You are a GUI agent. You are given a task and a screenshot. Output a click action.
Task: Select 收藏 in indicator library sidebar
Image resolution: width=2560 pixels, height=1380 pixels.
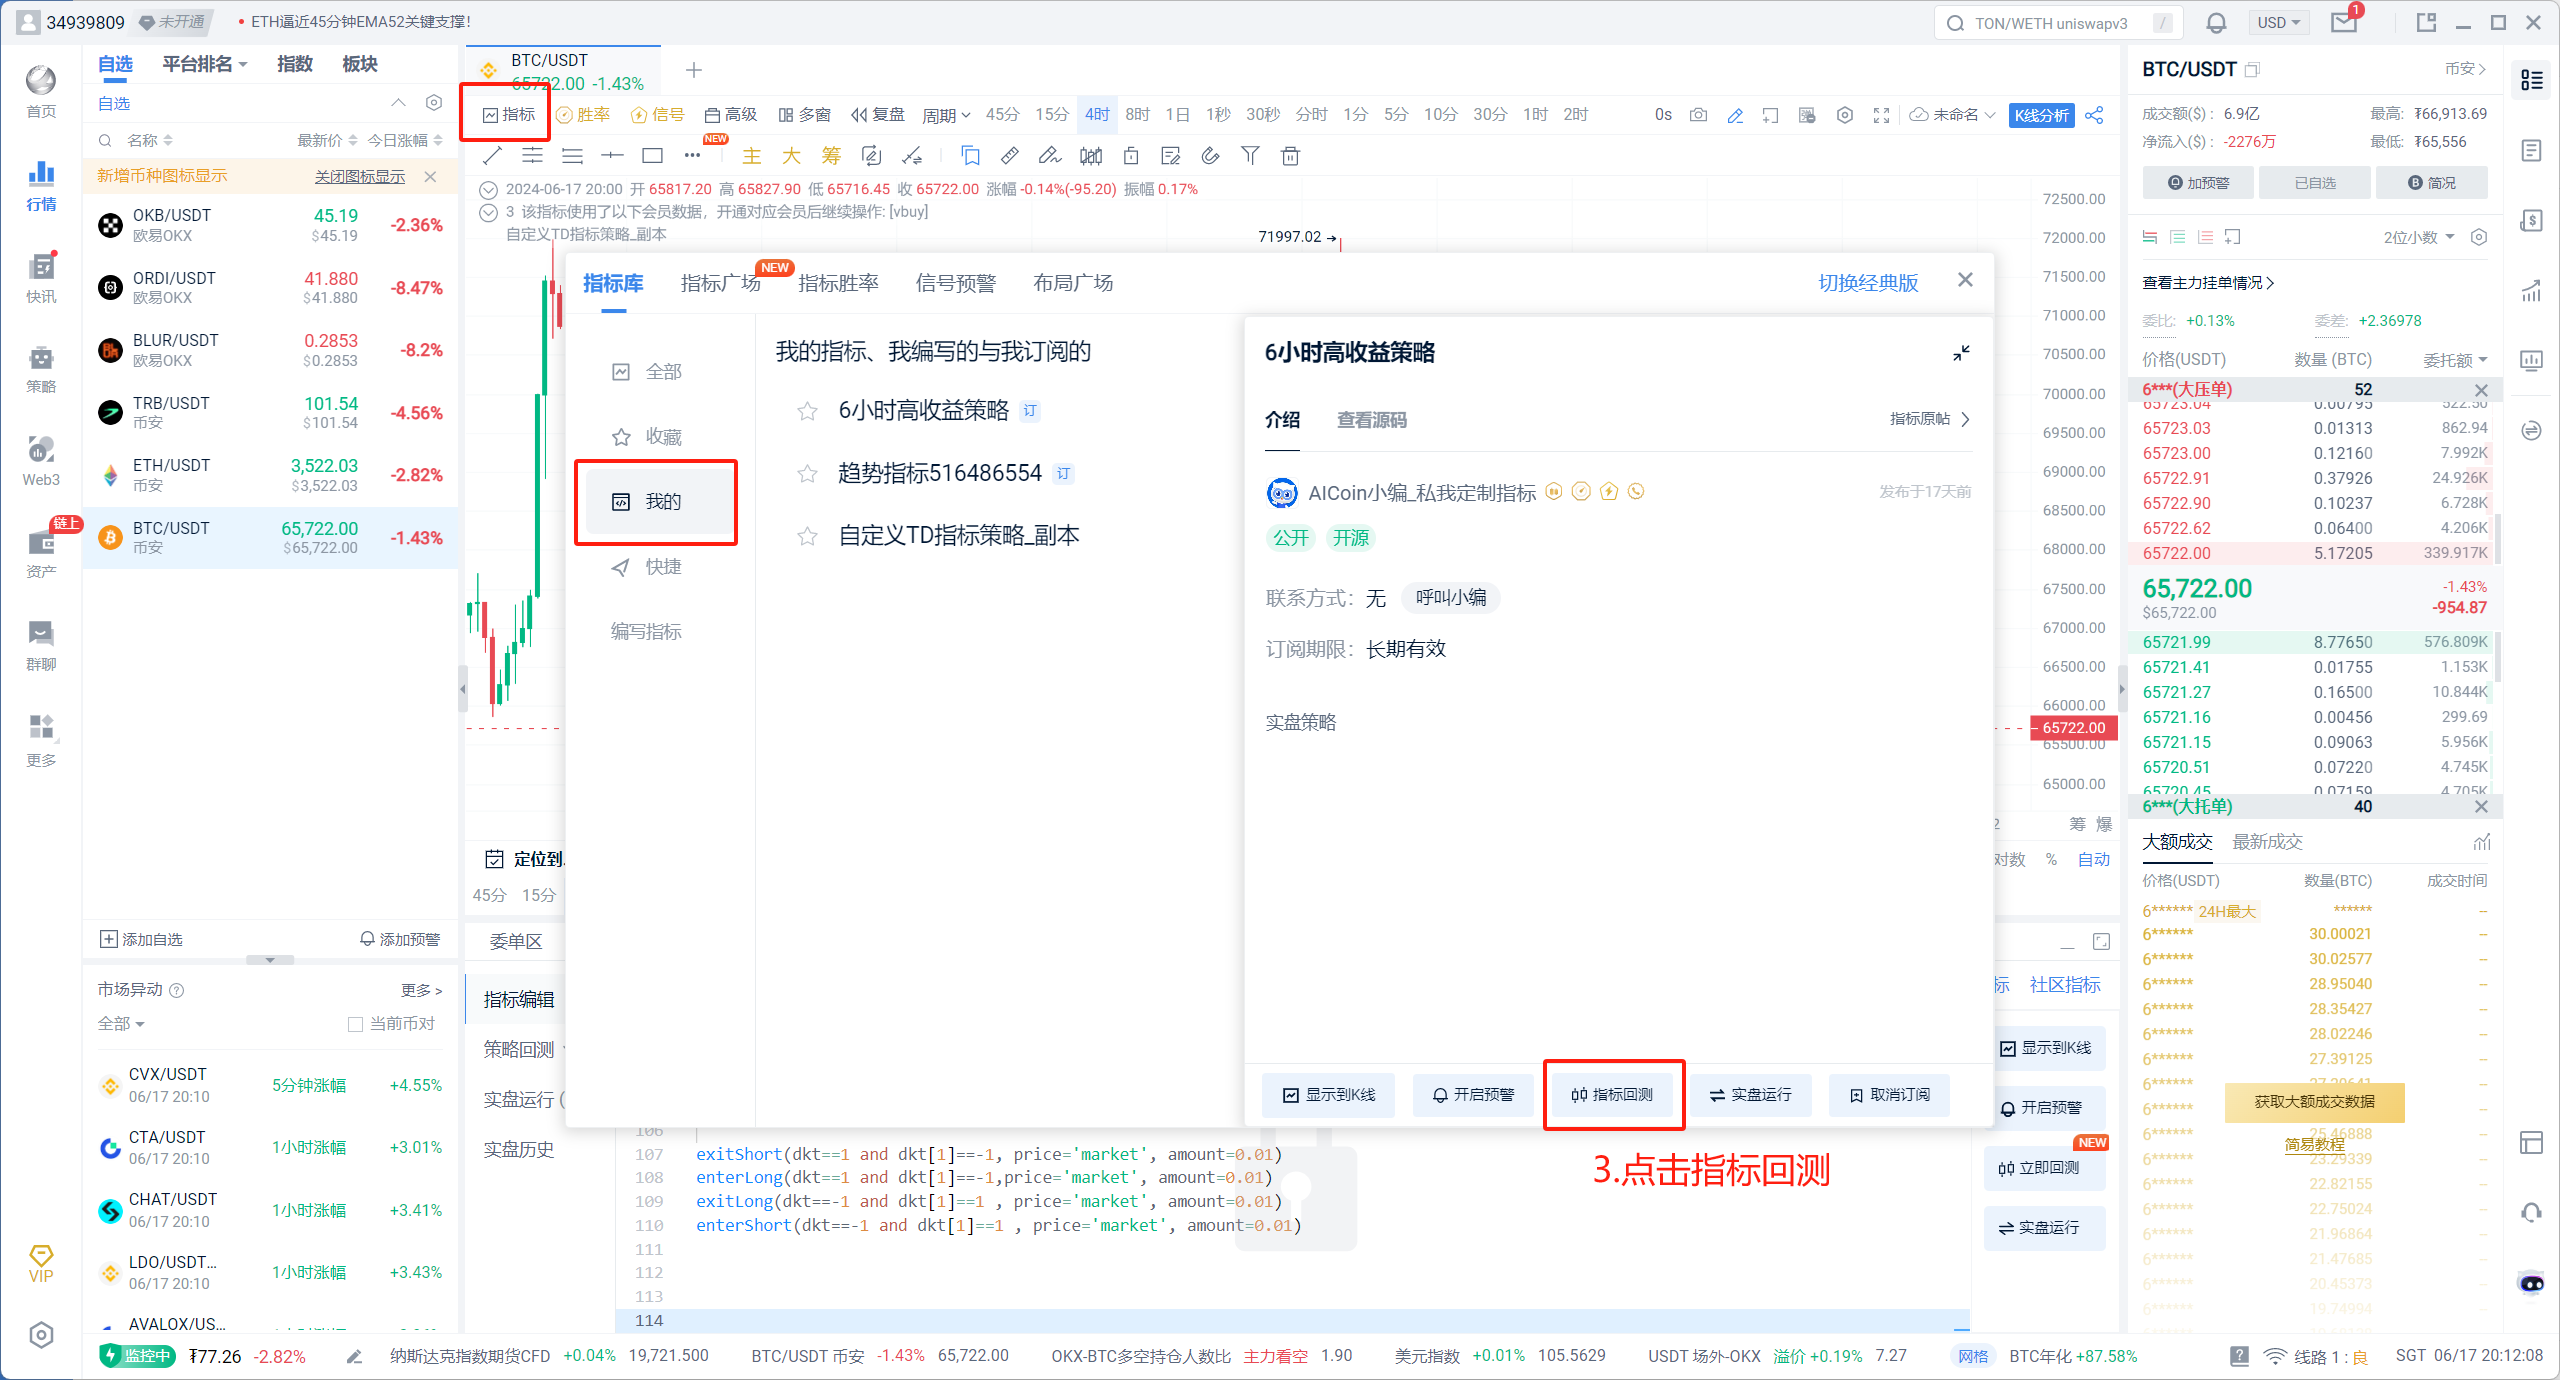[x=646, y=437]
